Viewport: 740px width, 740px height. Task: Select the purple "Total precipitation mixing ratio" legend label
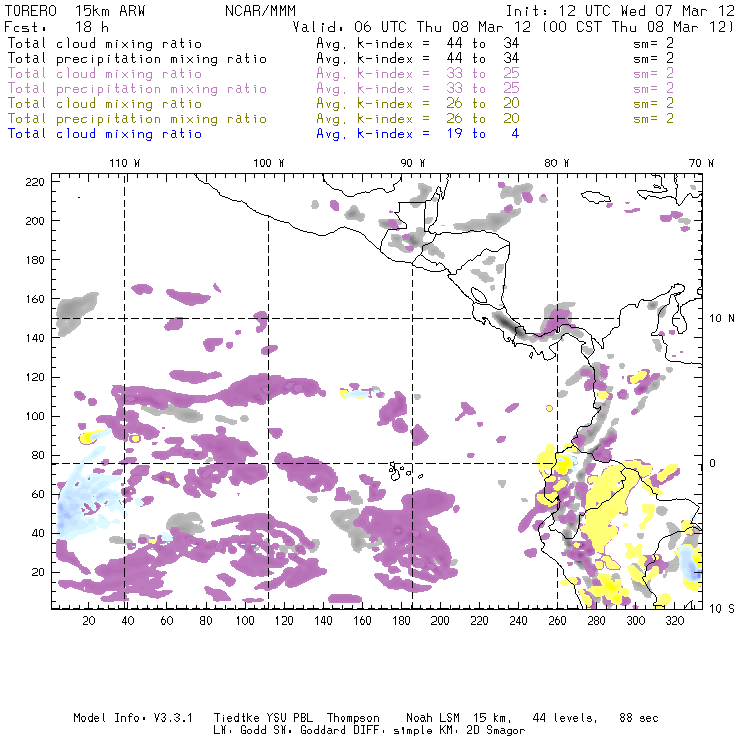pos(137,89)
